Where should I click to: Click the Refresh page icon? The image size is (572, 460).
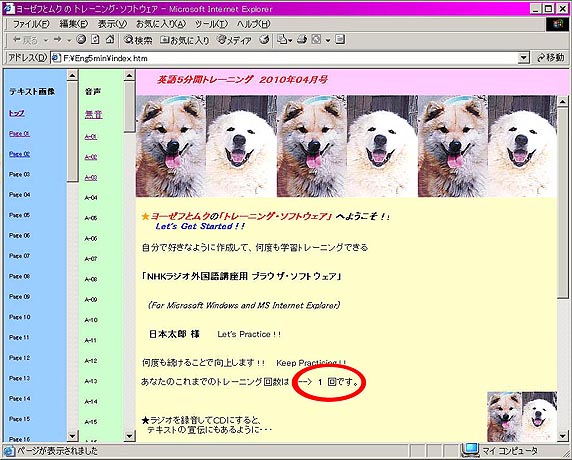(95, 39)
